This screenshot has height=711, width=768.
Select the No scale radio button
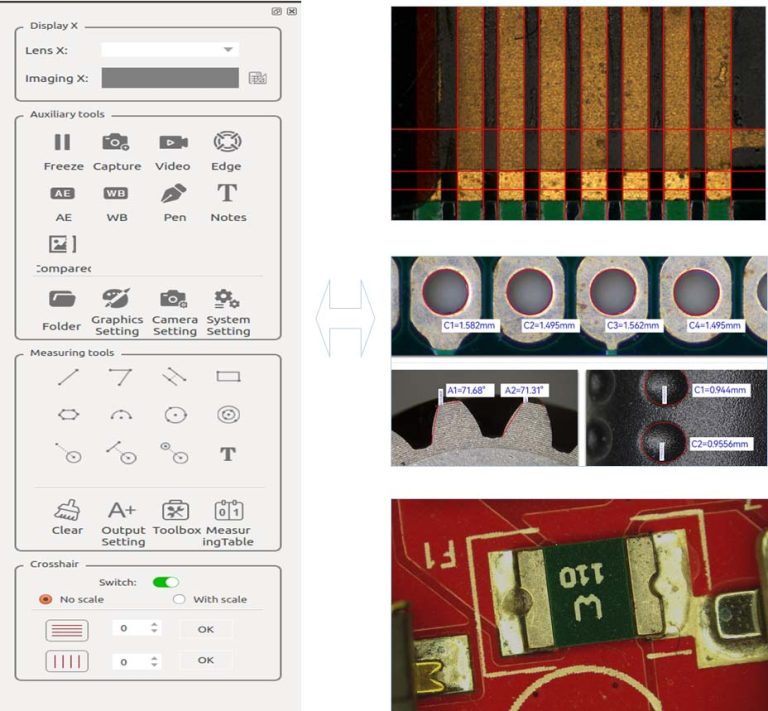(46, 599)
